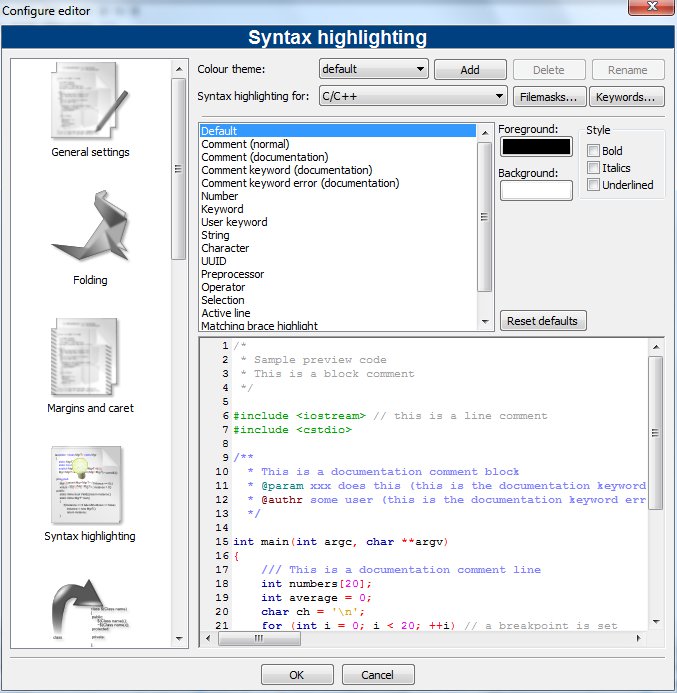Click the Reset defaults button

click(543, 321)
